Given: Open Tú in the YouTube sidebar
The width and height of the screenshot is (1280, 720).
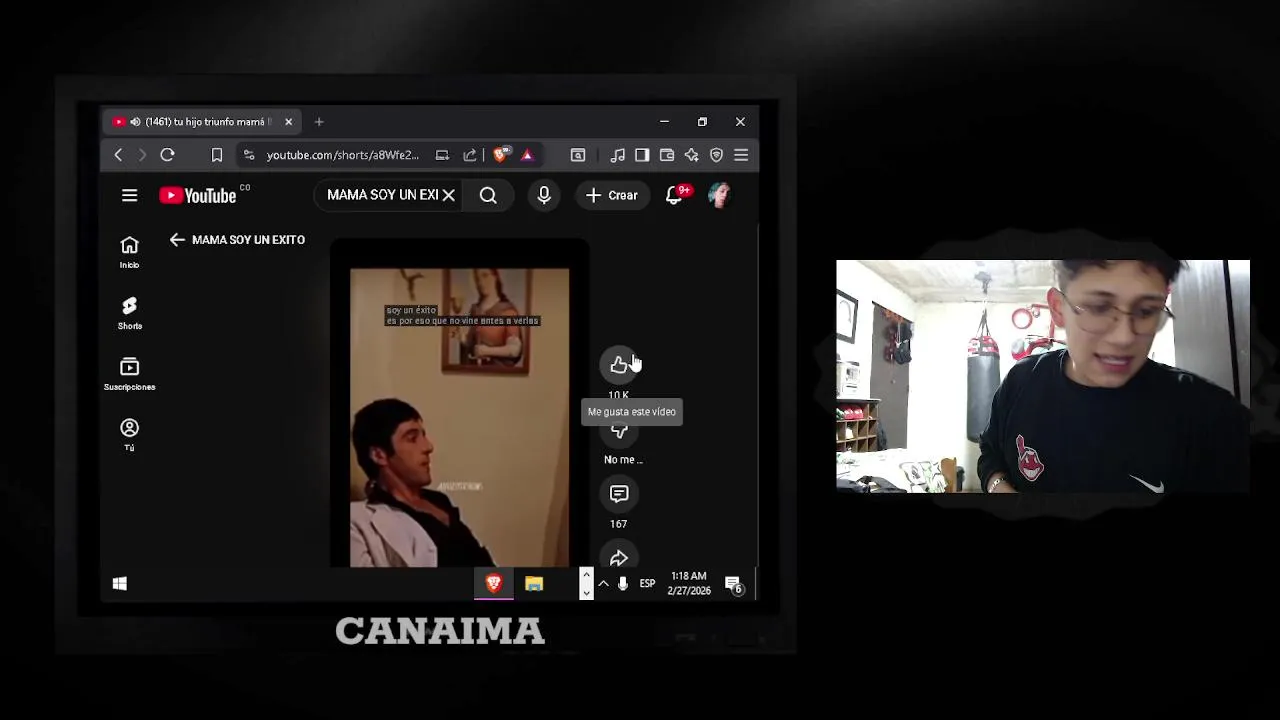Looking at the screenshot, I should click(x=130, y=435).
